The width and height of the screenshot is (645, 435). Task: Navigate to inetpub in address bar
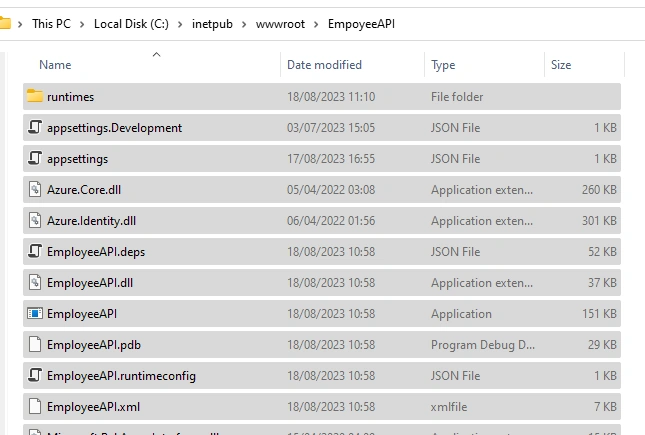pyautogui.click(x=212, y=24)
